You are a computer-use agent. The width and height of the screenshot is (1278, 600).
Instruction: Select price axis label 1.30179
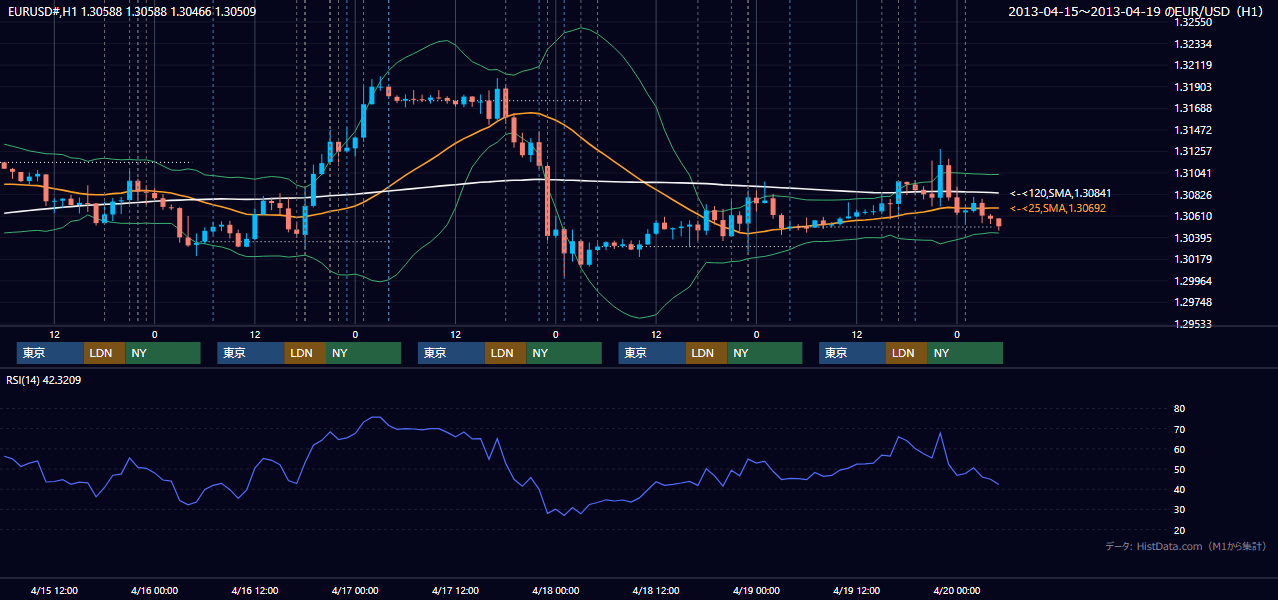coord(1193,259)
